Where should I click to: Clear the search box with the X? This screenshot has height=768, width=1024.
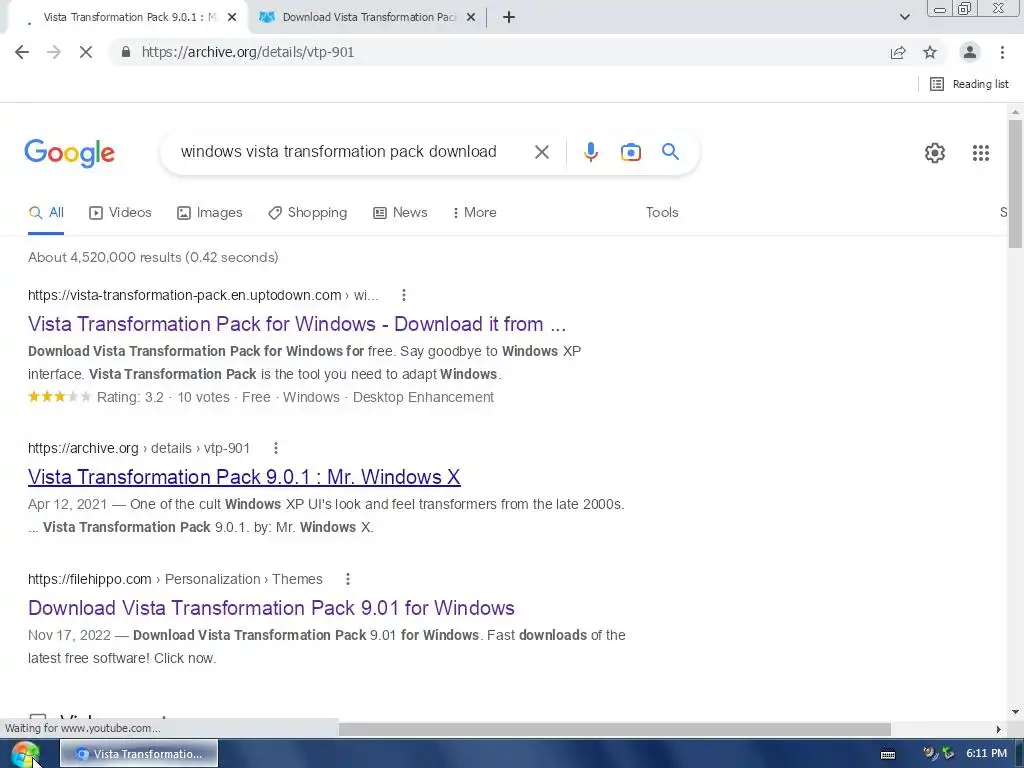pyautogui.click(x=541, y=152)
